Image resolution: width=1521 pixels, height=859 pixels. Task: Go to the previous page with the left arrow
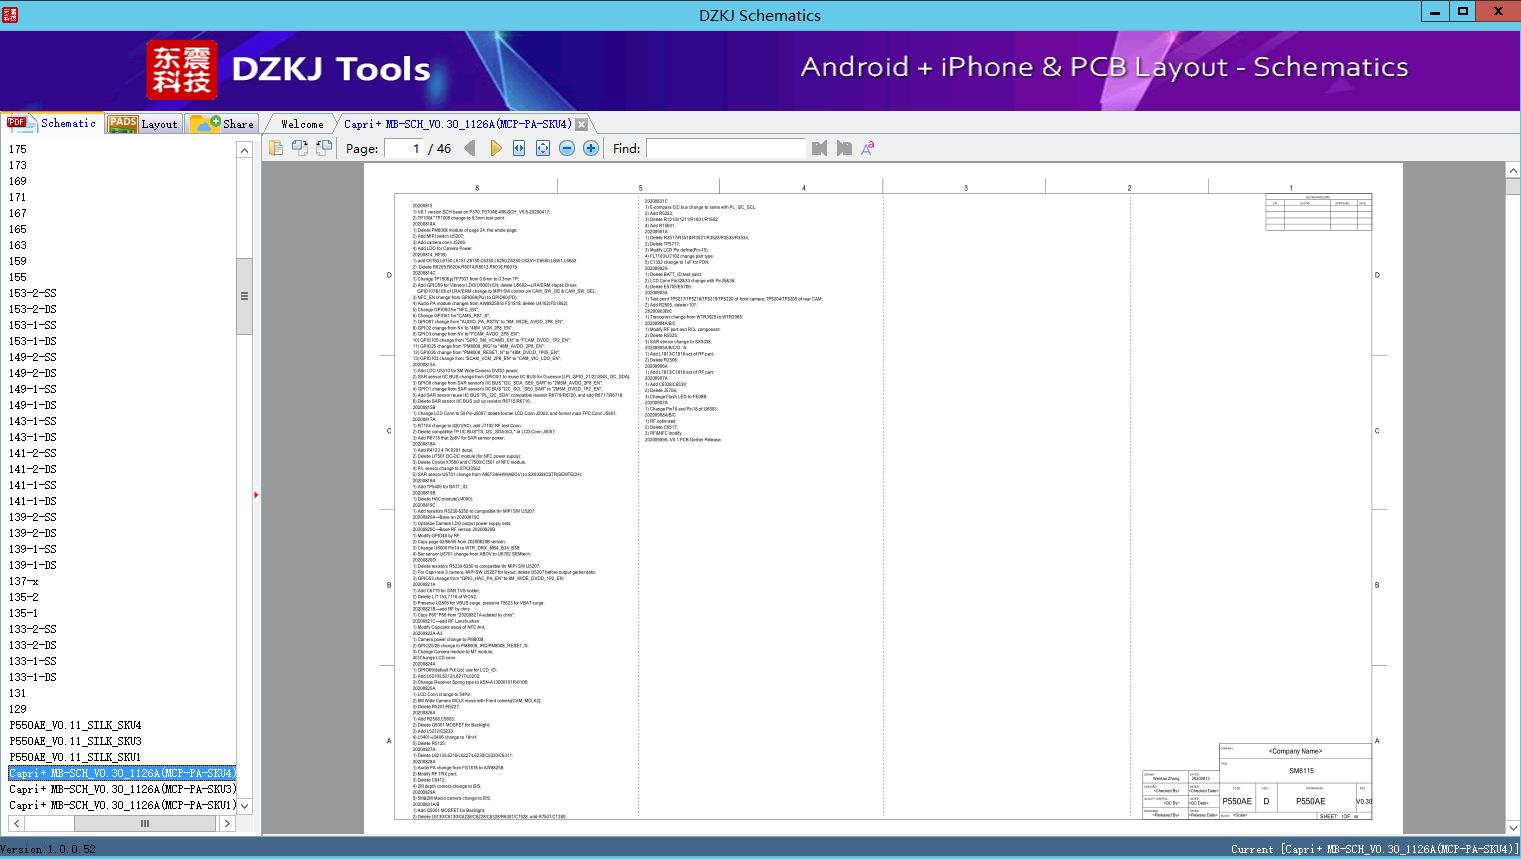470,148
